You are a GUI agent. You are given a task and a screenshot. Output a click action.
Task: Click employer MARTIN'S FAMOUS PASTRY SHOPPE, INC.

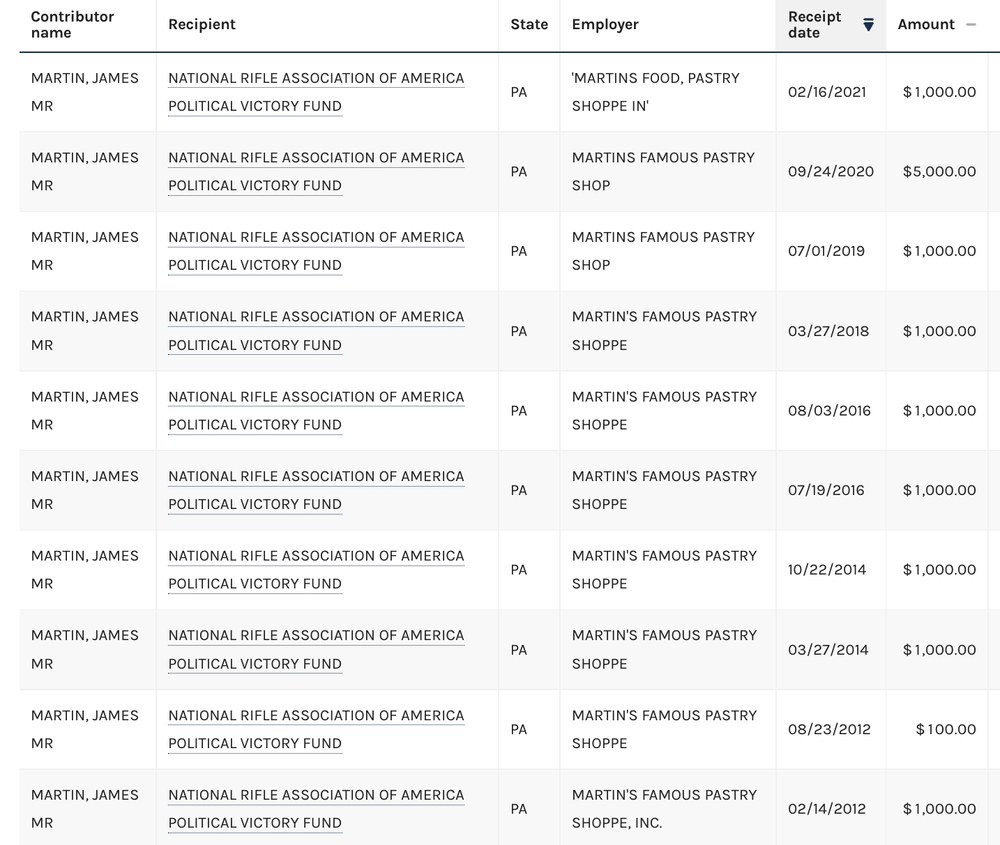664,809
